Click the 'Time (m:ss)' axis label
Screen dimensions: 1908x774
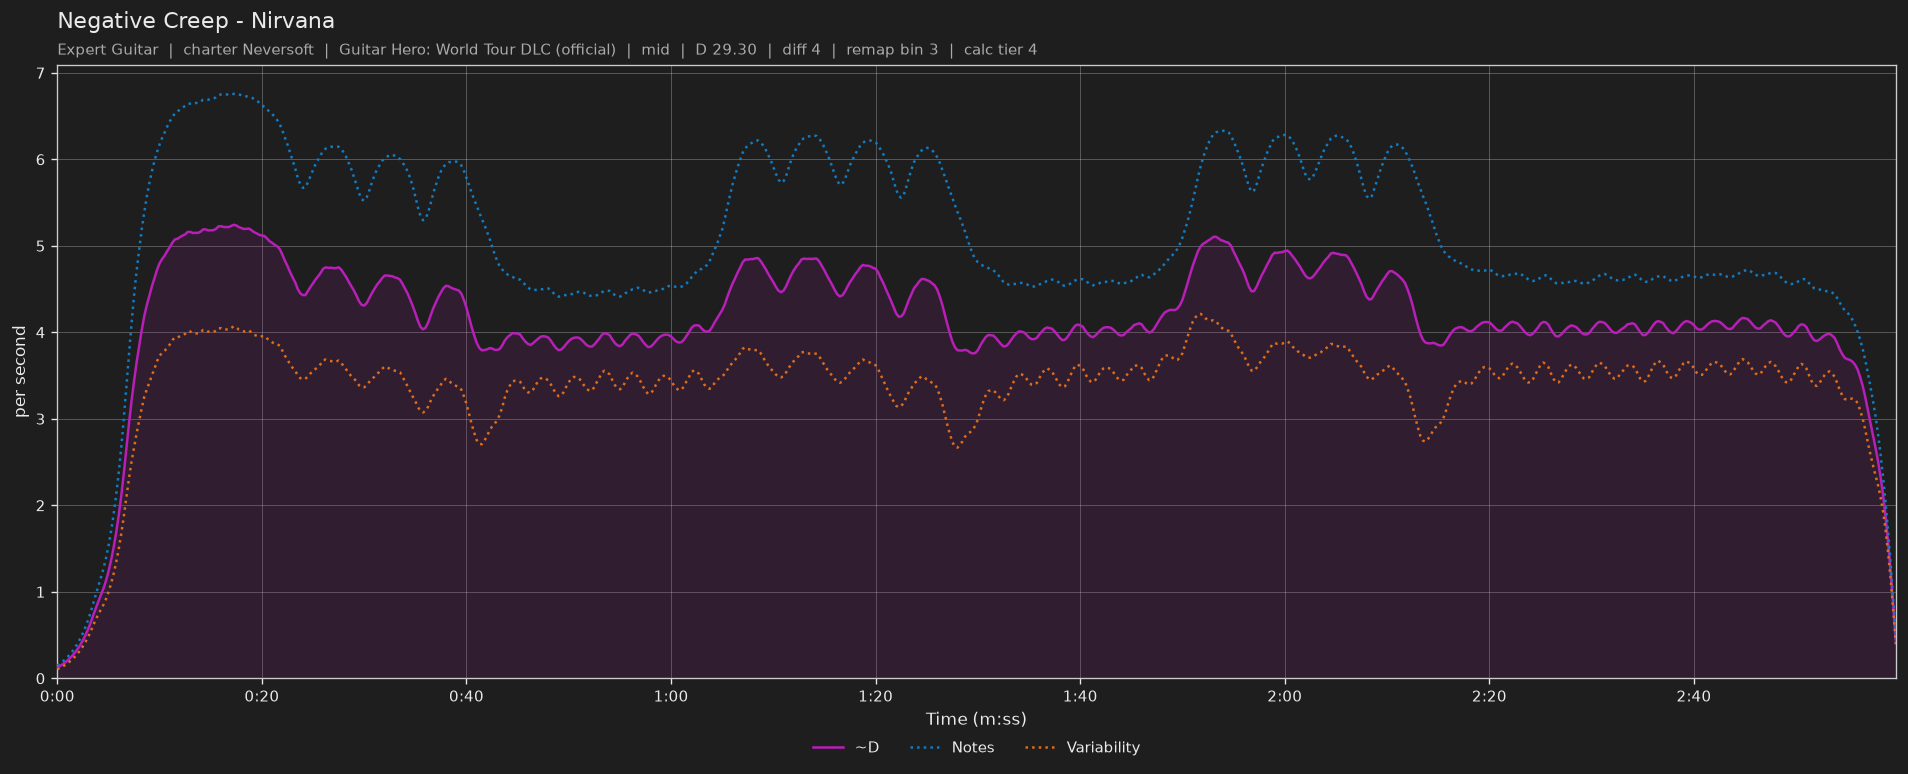(976, 719)
